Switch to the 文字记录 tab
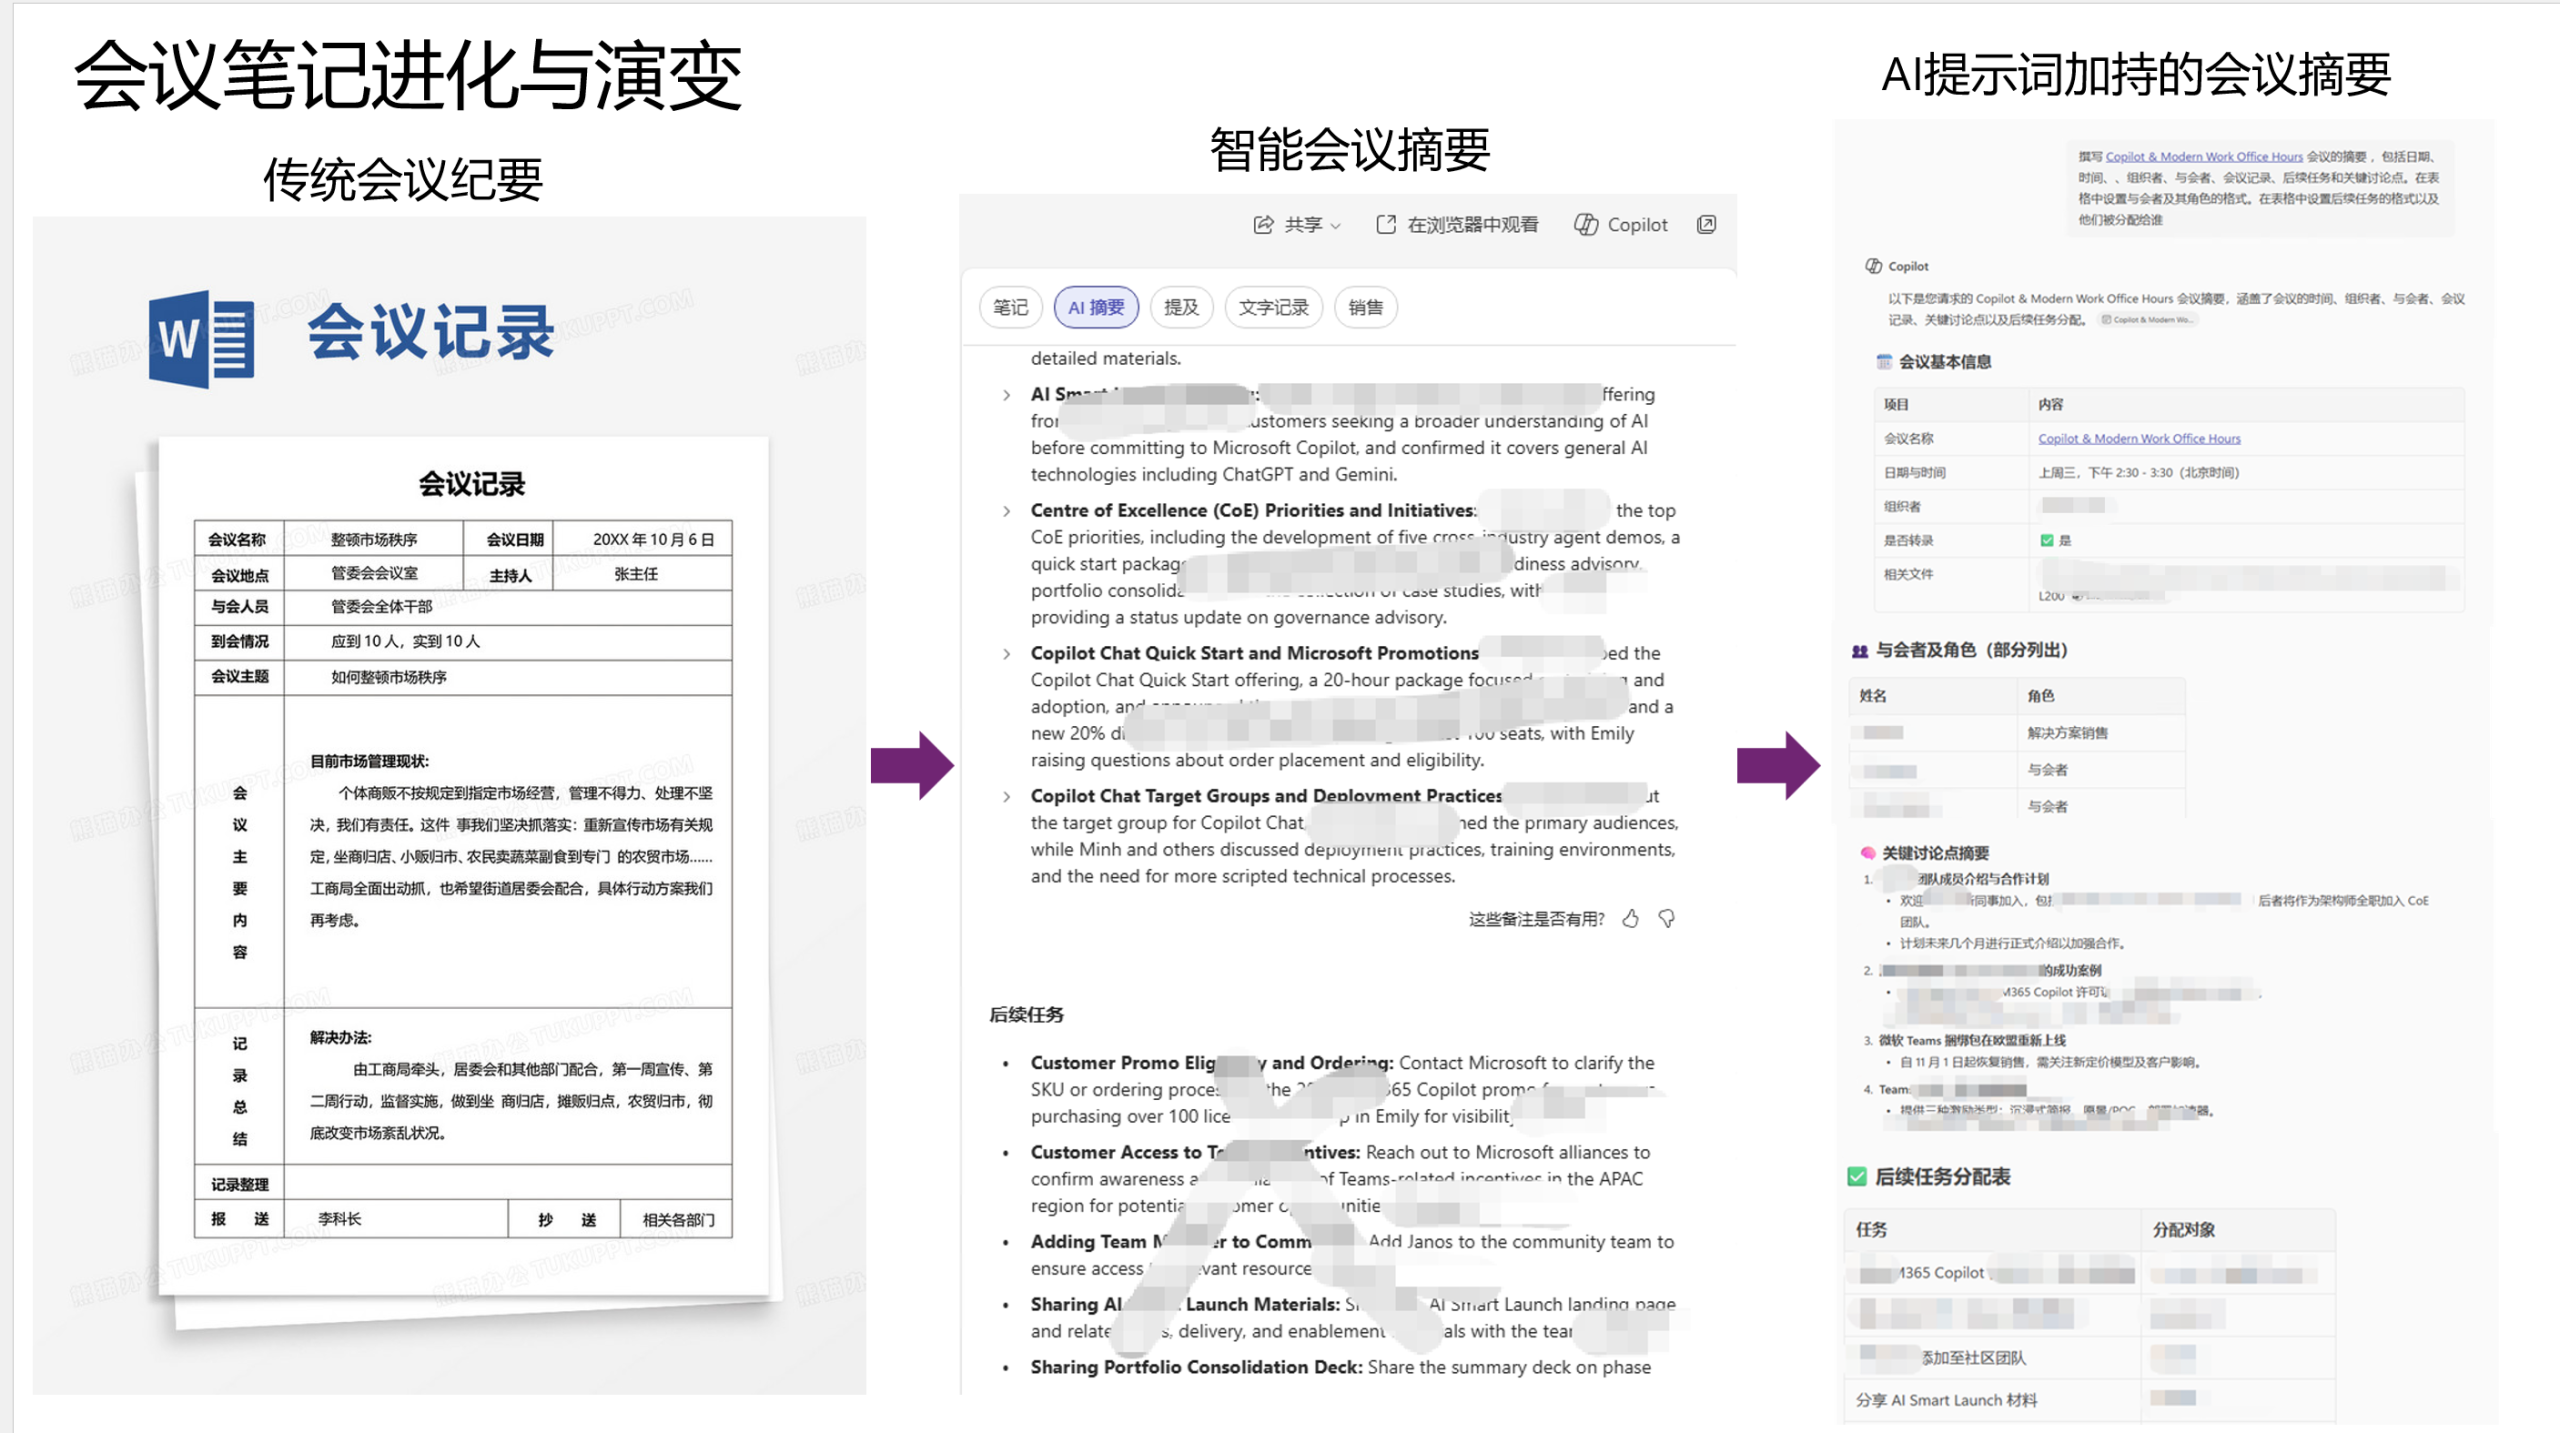This screenshot has height=1433, width=2560. 1272,307
